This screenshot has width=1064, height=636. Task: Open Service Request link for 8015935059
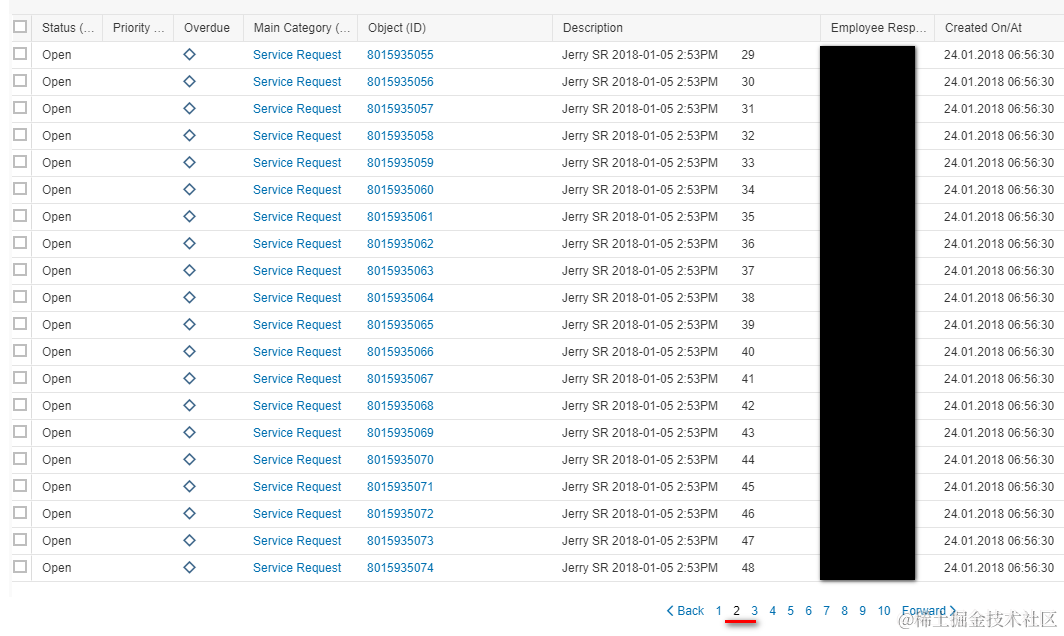coord(297,163)
